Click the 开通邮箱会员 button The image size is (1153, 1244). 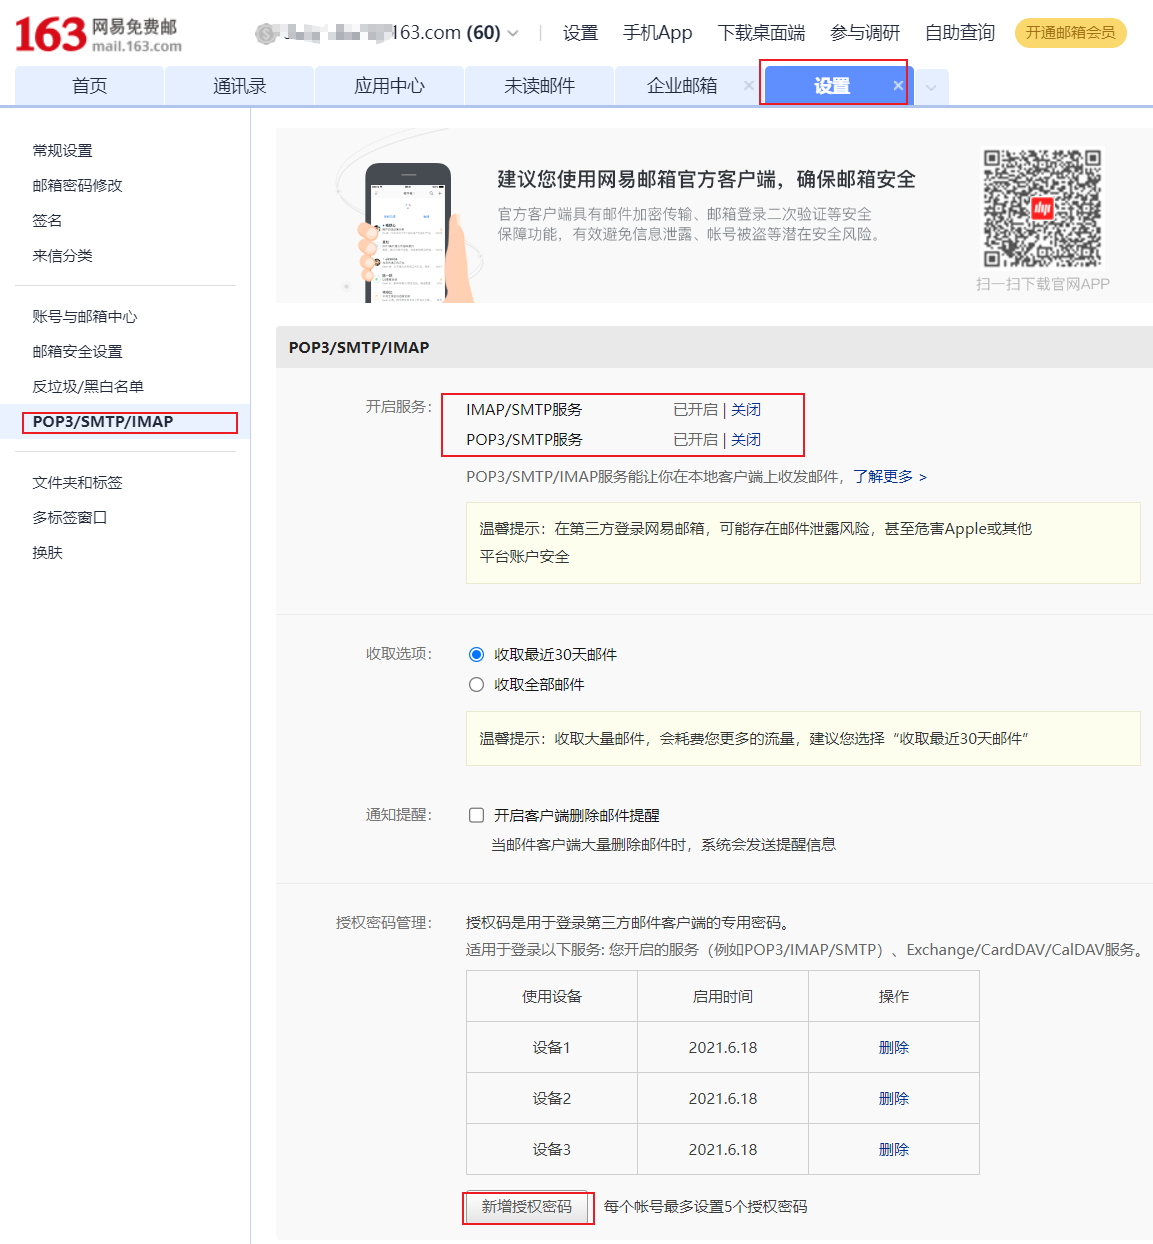(1070, 32)
